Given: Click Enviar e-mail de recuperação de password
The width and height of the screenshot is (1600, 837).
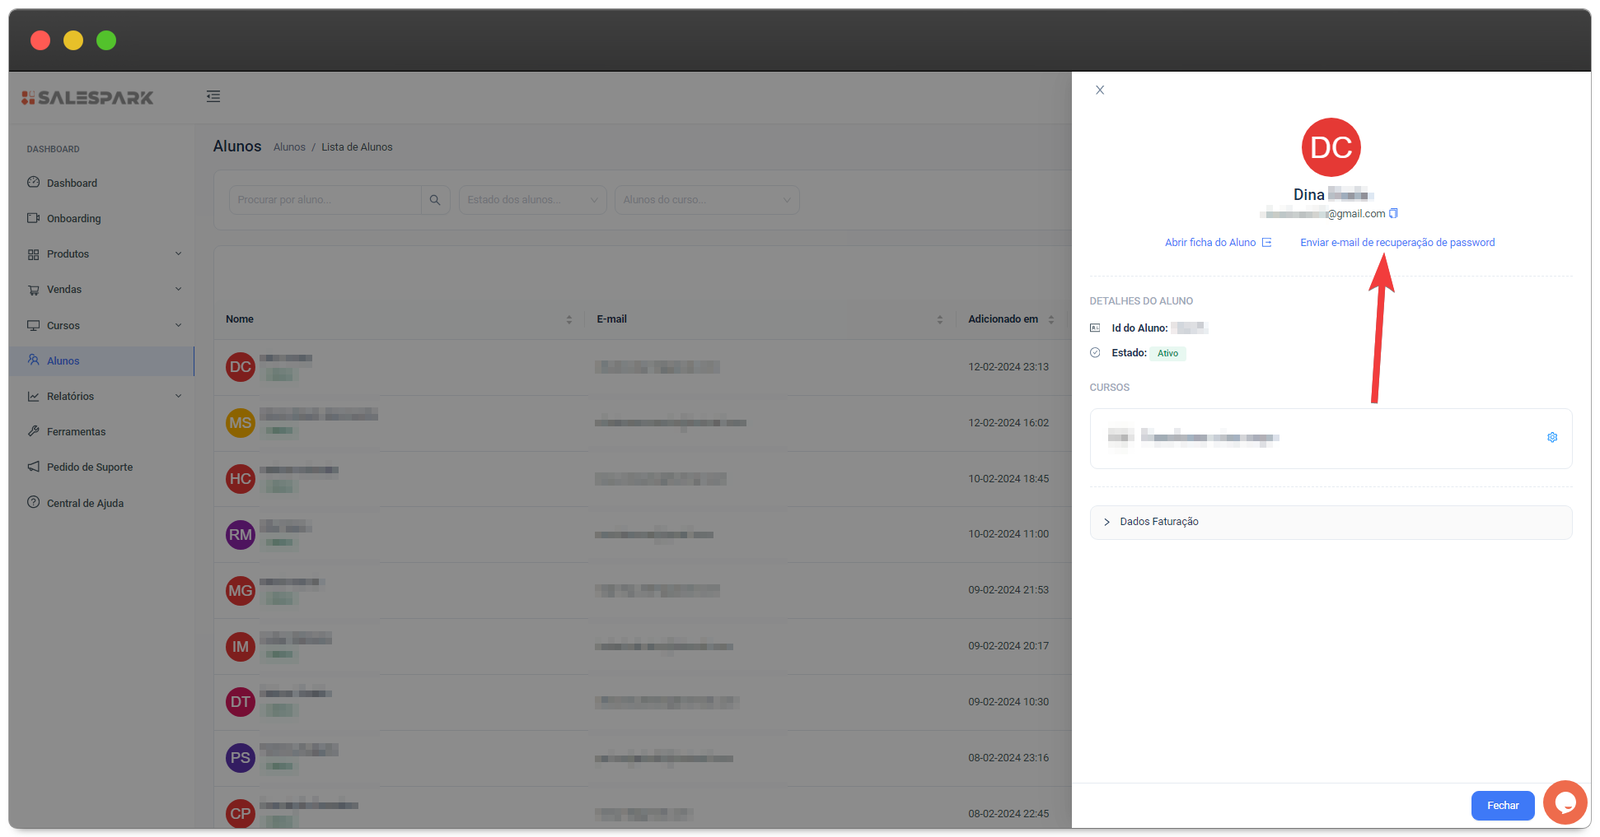Looking at the screenshot, I should click(x=1397, y=242).
